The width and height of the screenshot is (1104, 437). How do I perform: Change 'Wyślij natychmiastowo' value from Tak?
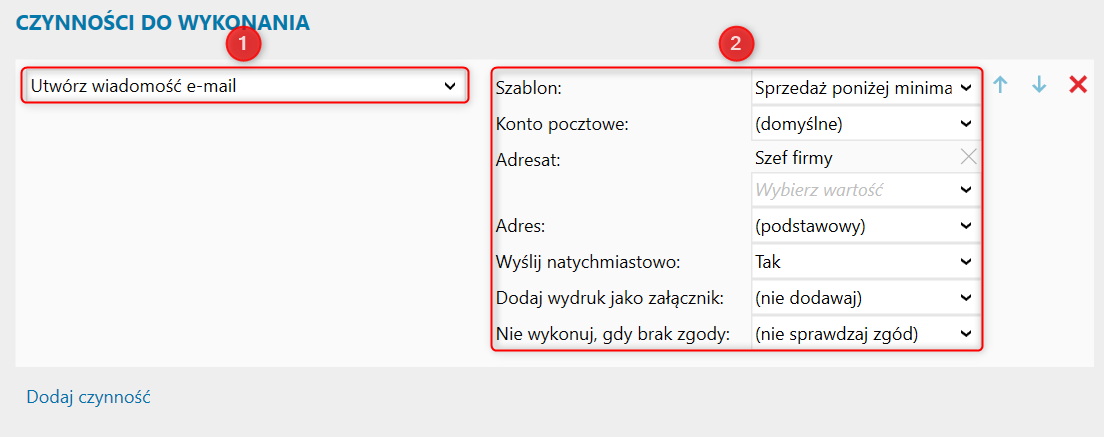tap(864, 262)
